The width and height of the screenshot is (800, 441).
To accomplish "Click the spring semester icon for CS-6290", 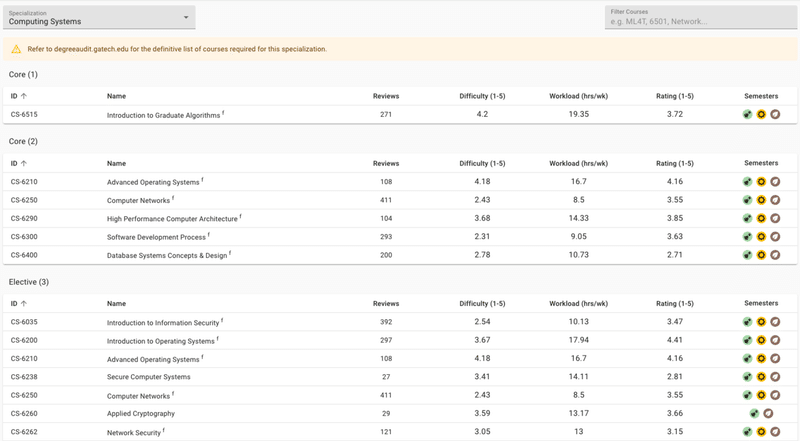I will pyautogui.click(x=747, y=218).
